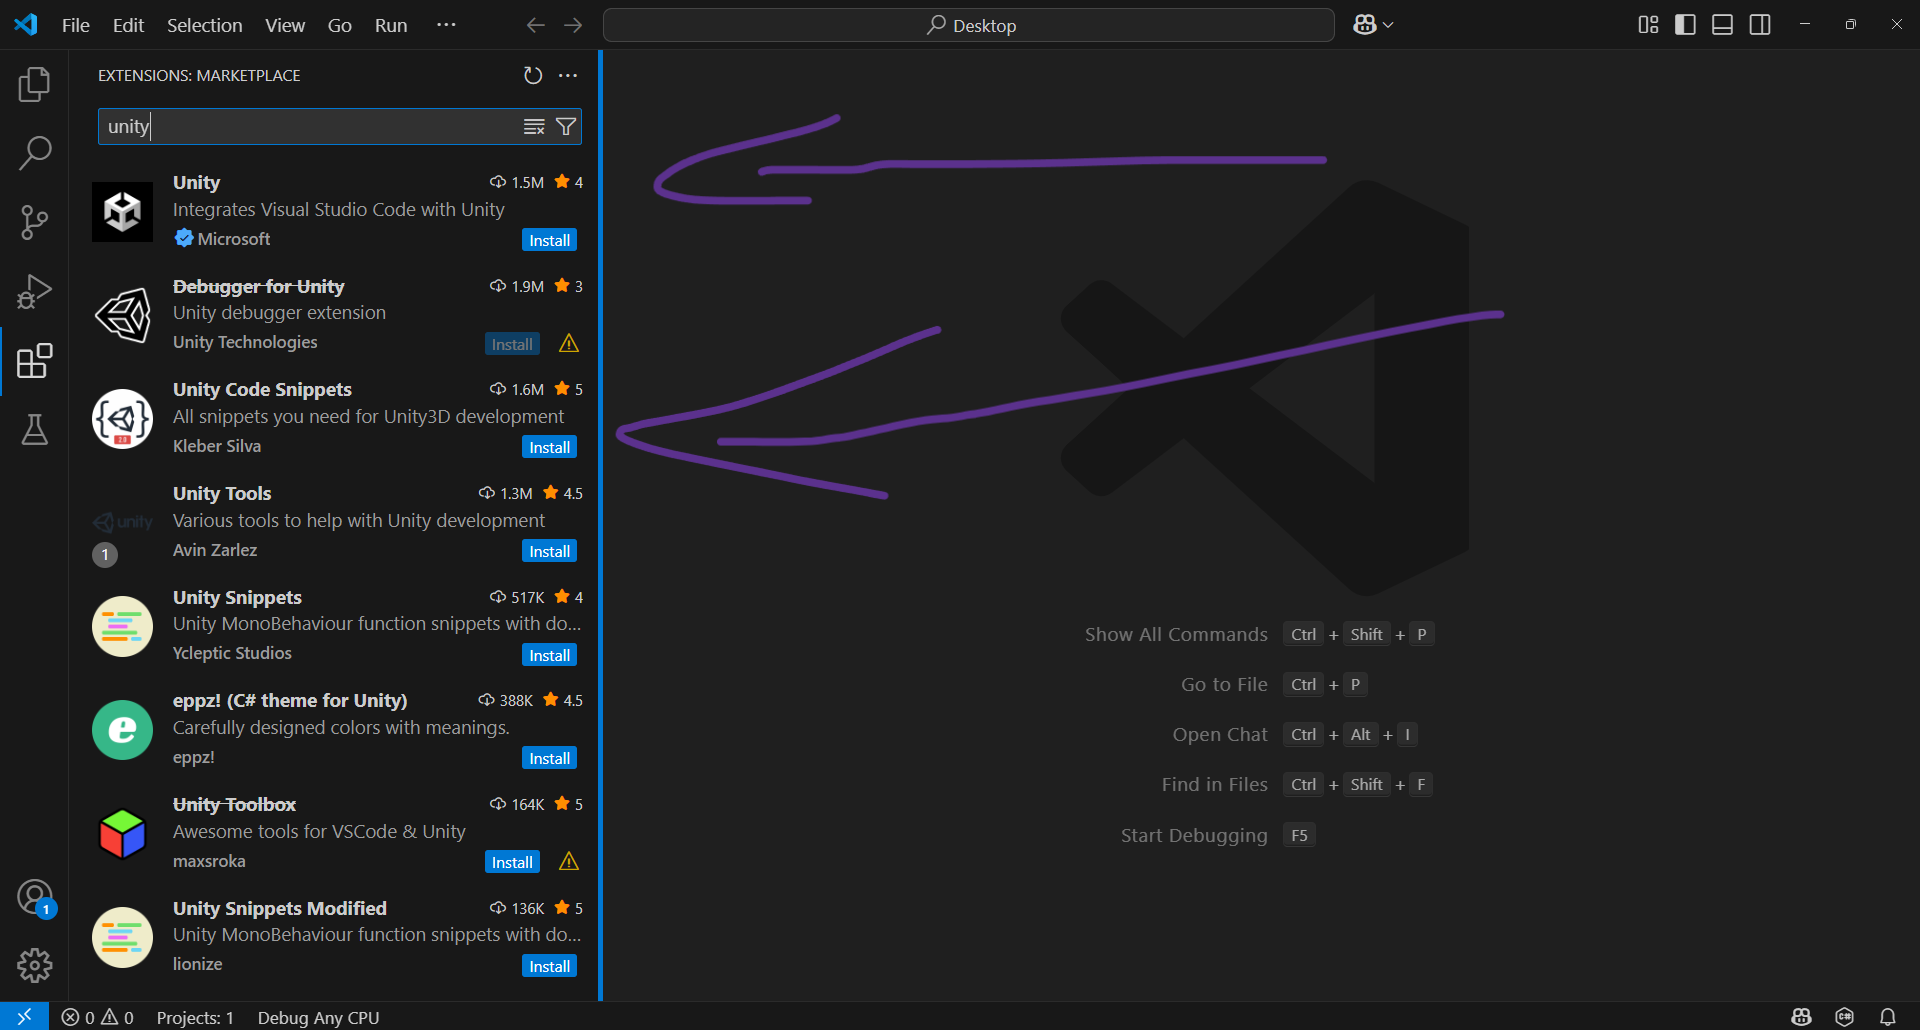1920x1030 pixels.
Task: Click the Unity extension cube logo
Action: 122,211
